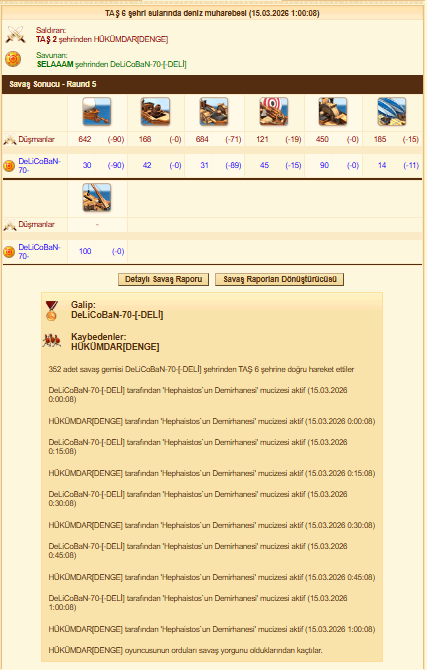Click attacker name HÜKÜMDAR[DENGE] in the header

[131, 39]
